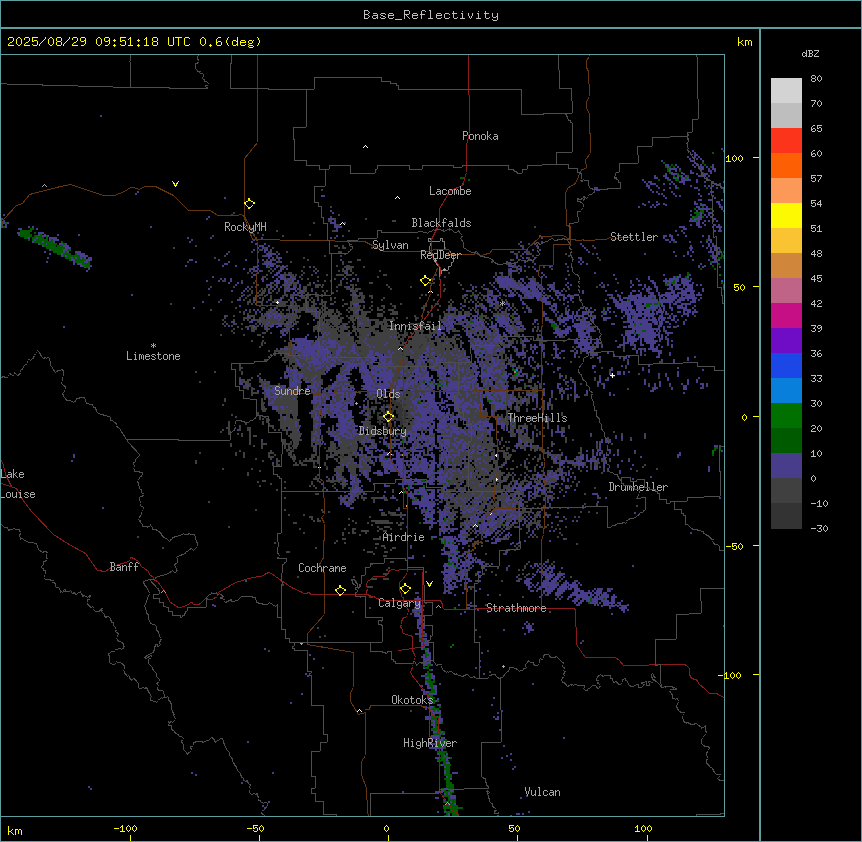Click the 100 tick on right axis

click(734, 158)
